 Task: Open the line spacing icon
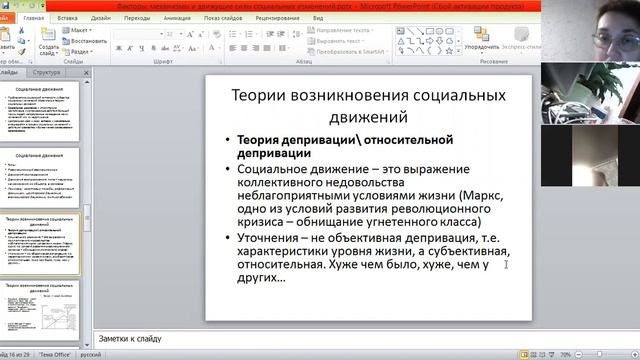pyautogui.click(x=297, y=34)
